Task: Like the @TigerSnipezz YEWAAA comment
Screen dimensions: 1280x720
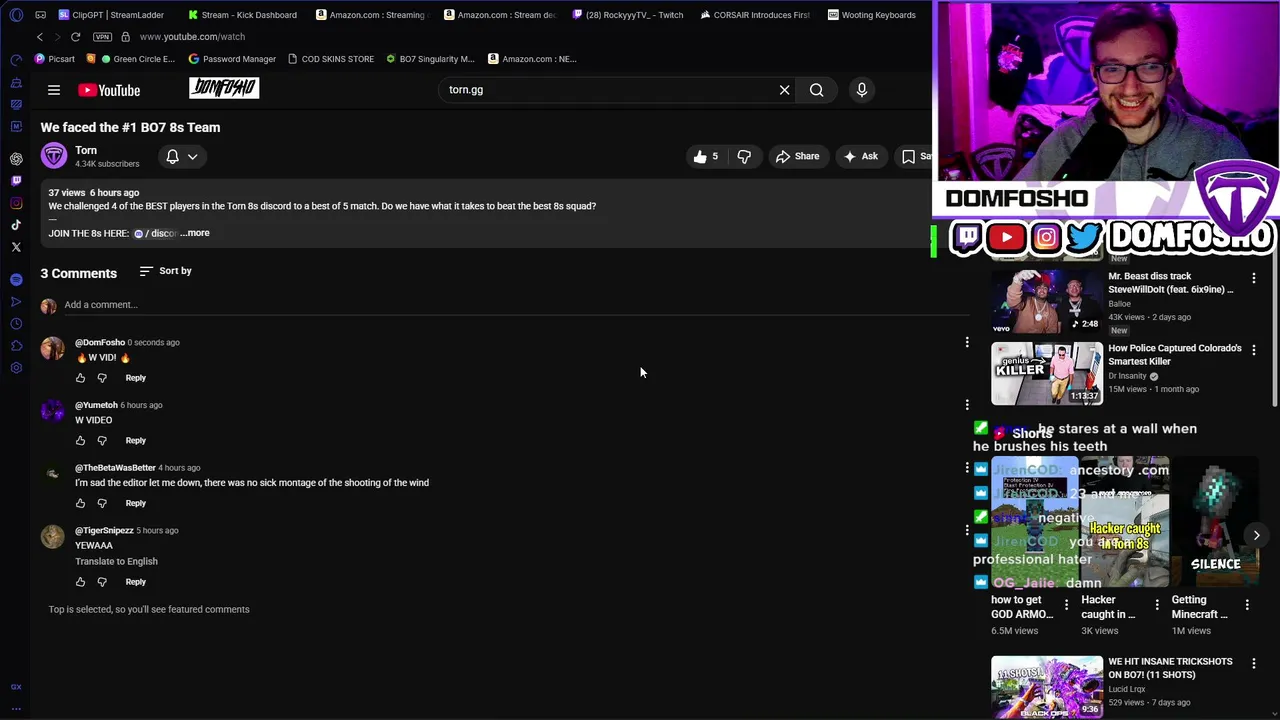Action: [81, 582]
